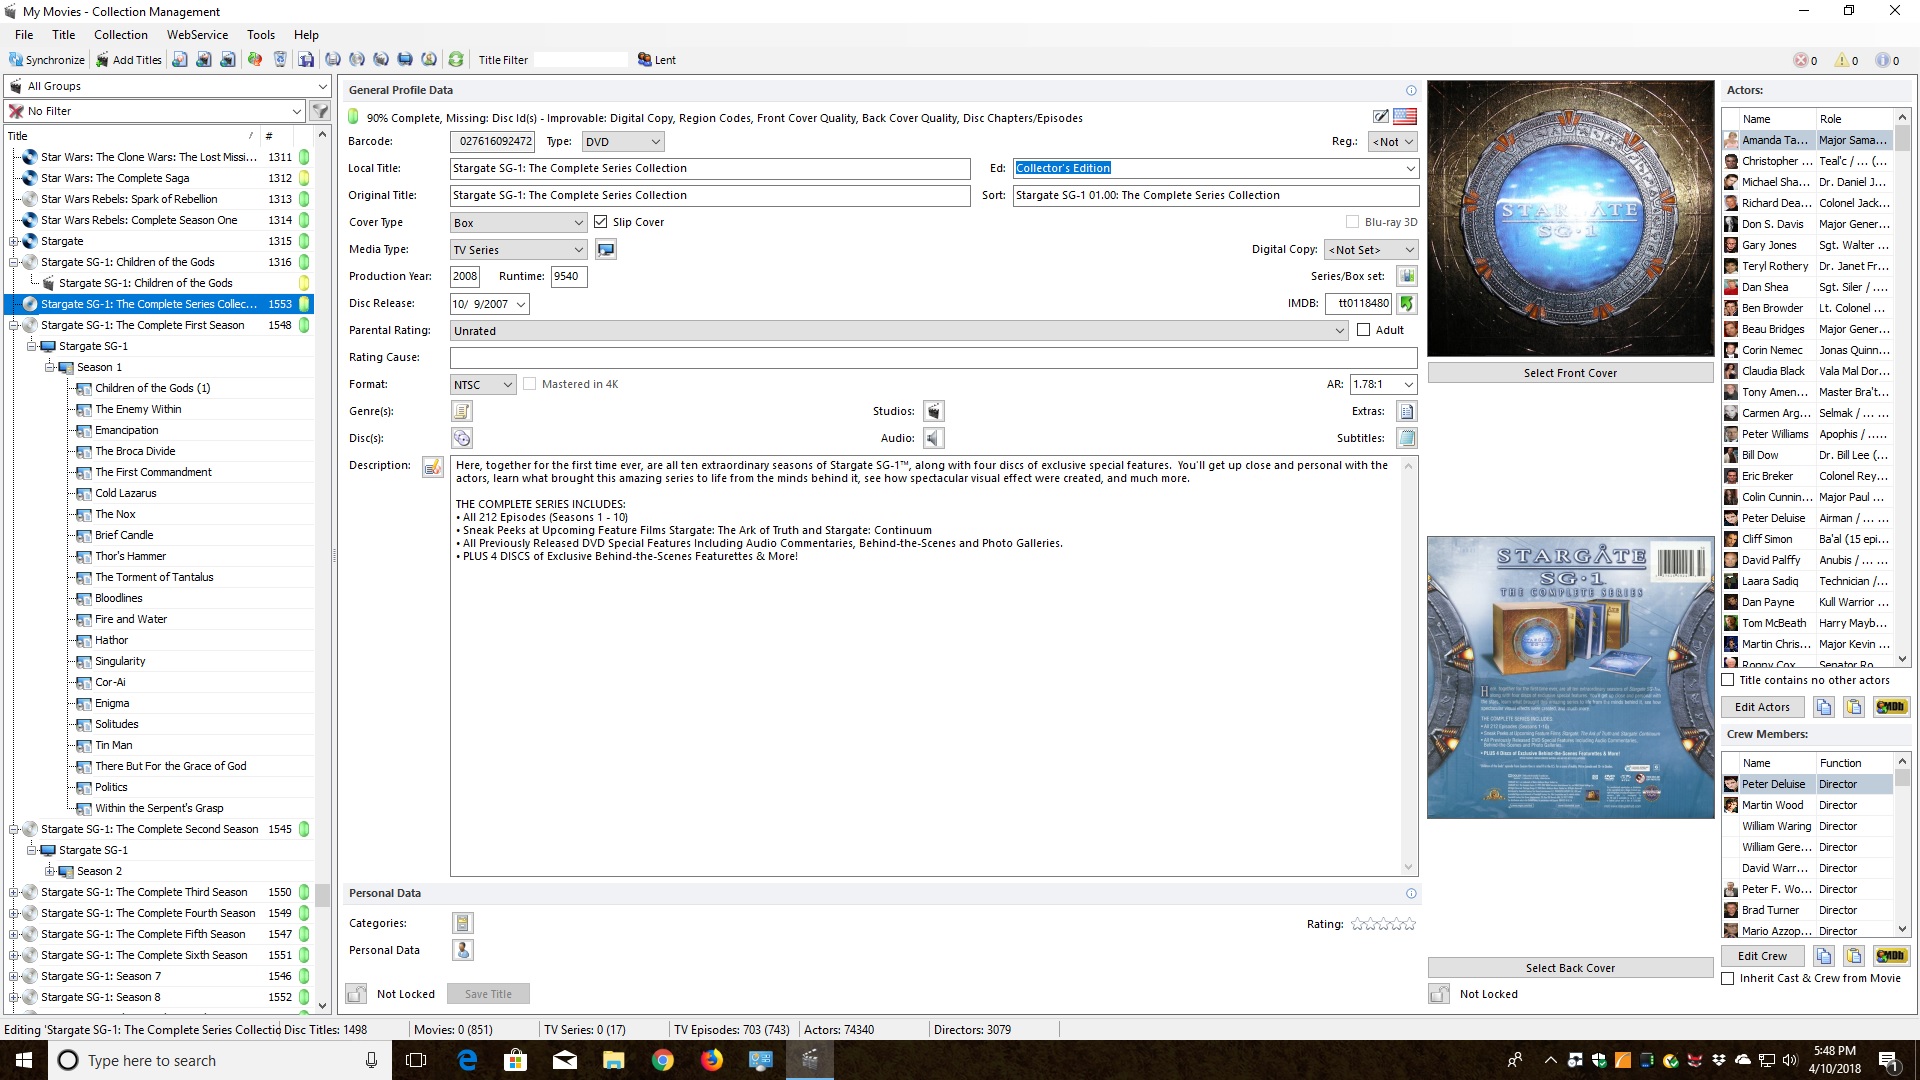Open the Tools menu

click(x=261, y=34)
